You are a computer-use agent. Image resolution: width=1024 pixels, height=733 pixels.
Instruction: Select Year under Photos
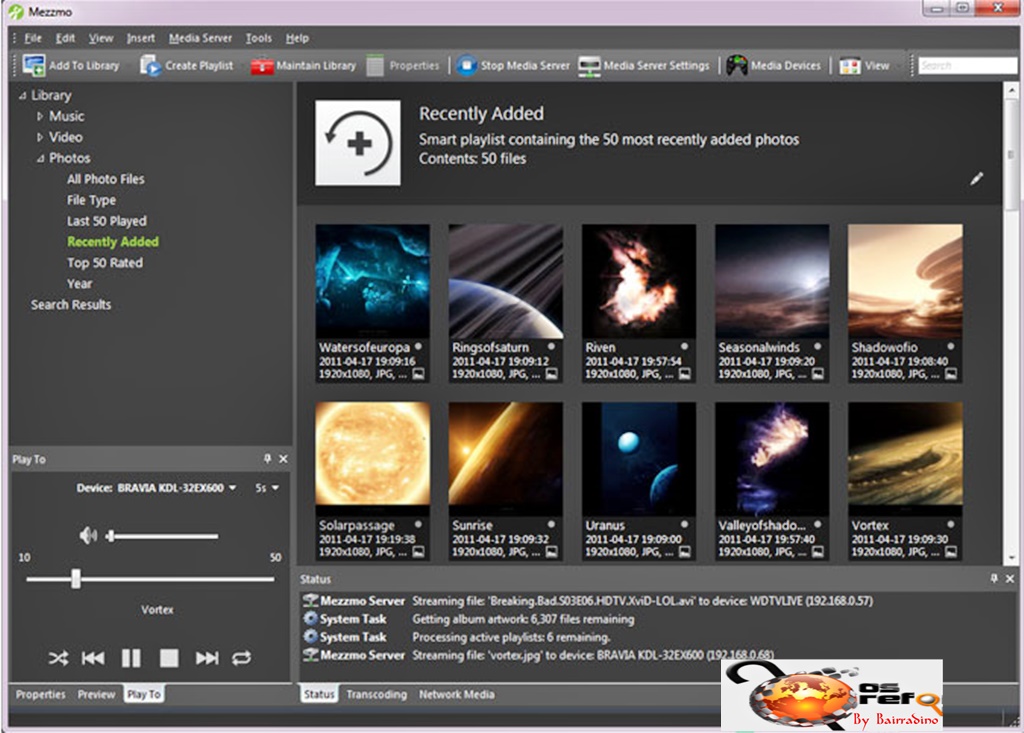point(80,284)
